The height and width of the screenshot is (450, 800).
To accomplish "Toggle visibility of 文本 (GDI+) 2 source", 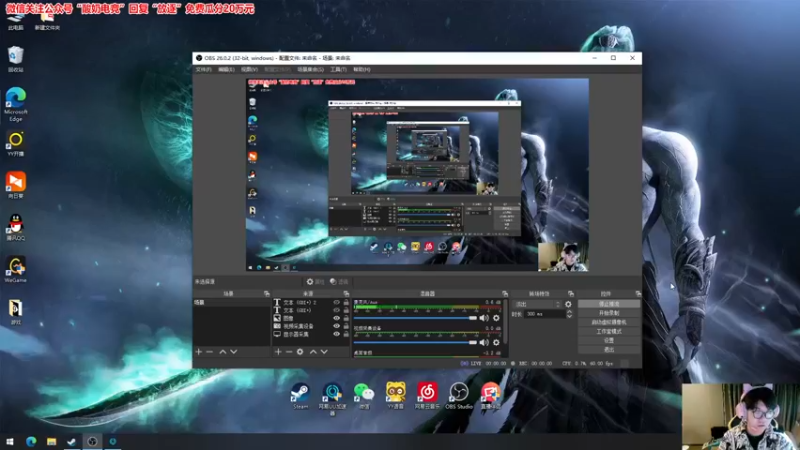I will pyautogui.click(x=336, y=302).
